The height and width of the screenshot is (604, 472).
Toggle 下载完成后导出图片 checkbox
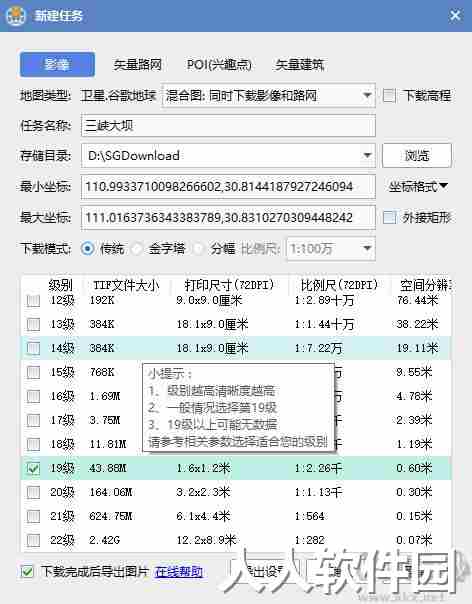[x=27, y=572]
